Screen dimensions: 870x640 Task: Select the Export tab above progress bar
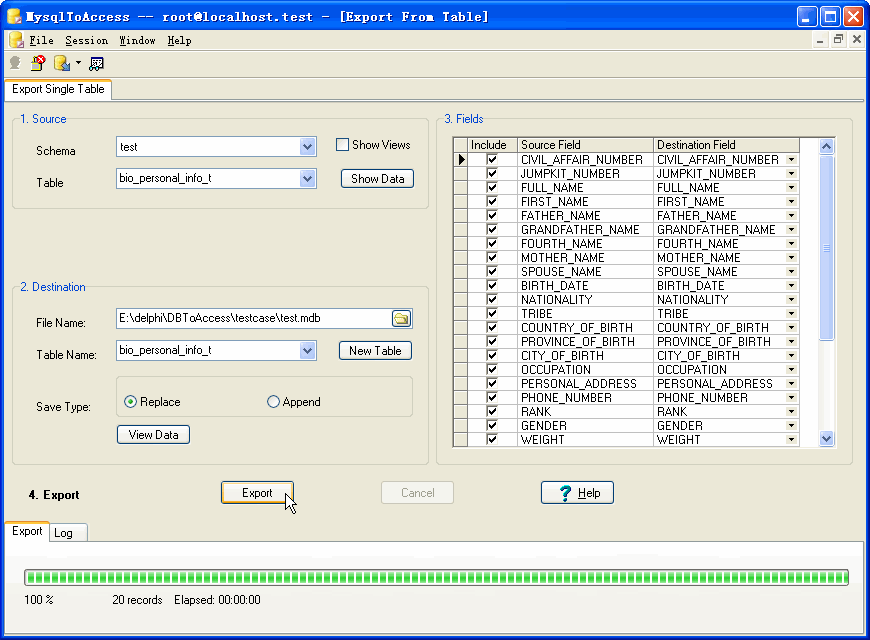tap(27, 531)
